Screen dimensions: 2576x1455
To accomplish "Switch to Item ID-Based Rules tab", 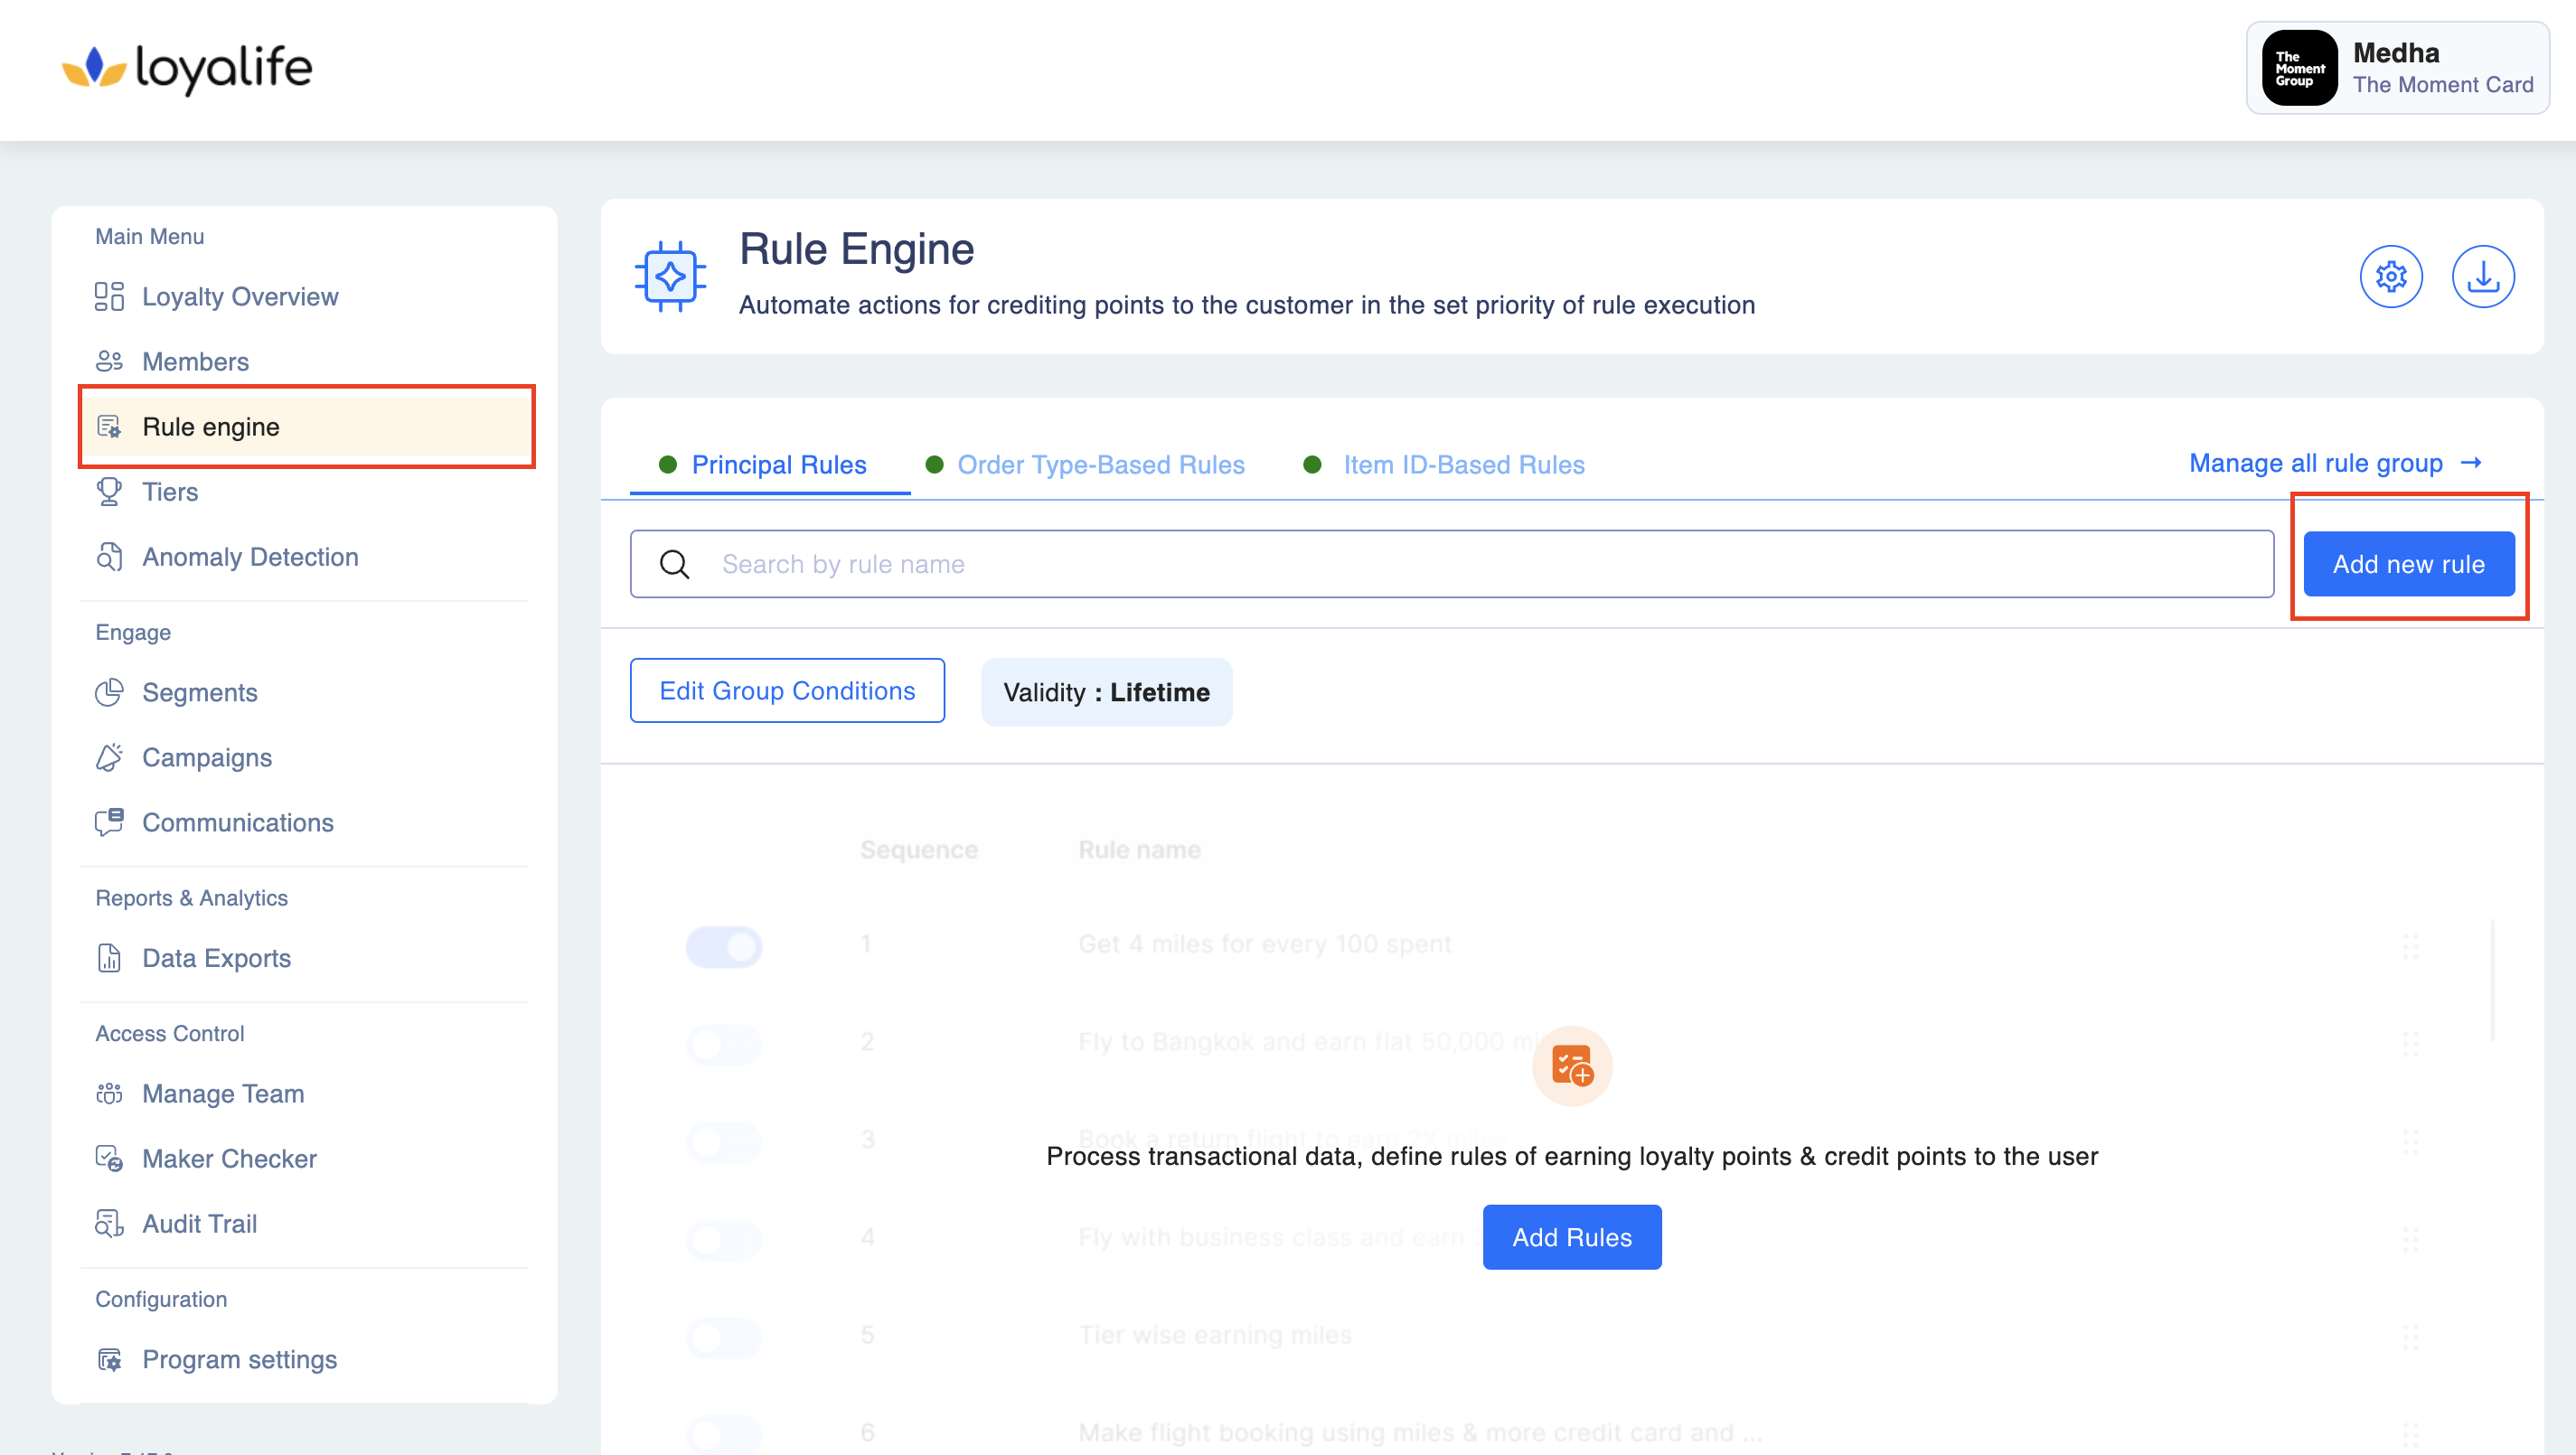I will (x=1463, y=465).
